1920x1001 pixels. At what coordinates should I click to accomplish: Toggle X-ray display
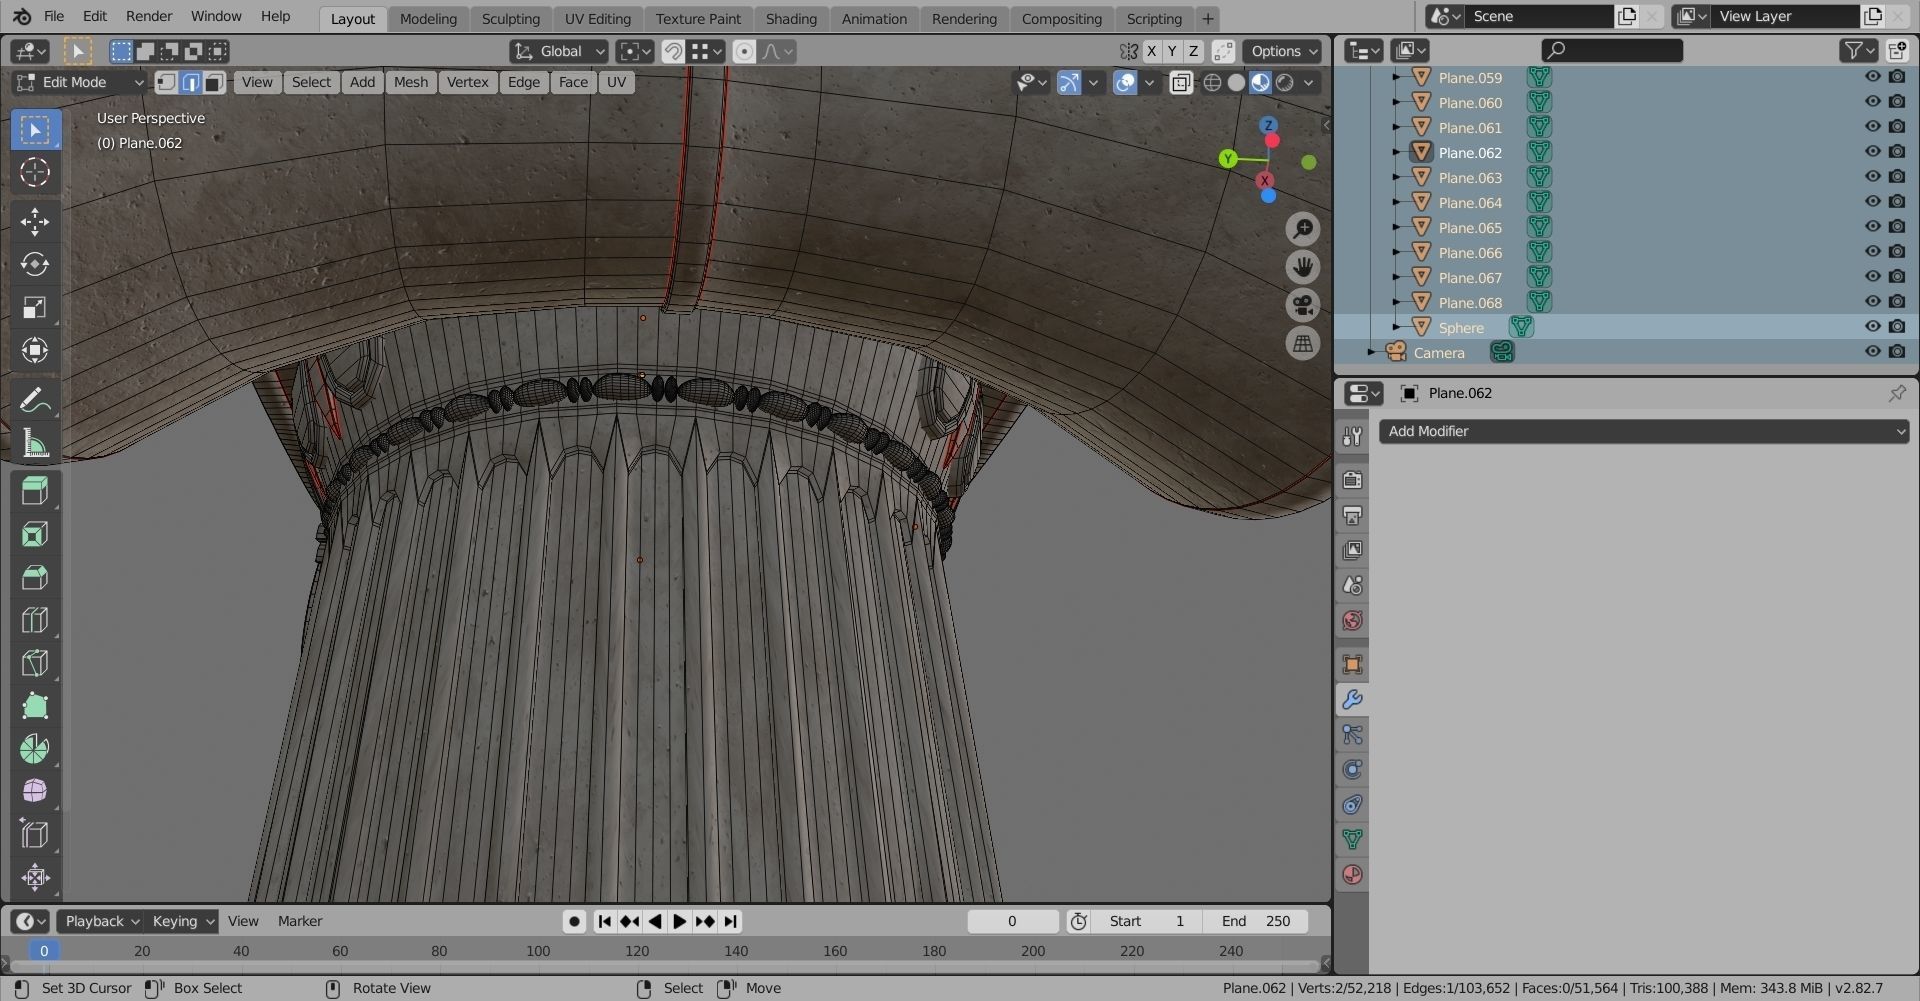tap(1181, 82)
